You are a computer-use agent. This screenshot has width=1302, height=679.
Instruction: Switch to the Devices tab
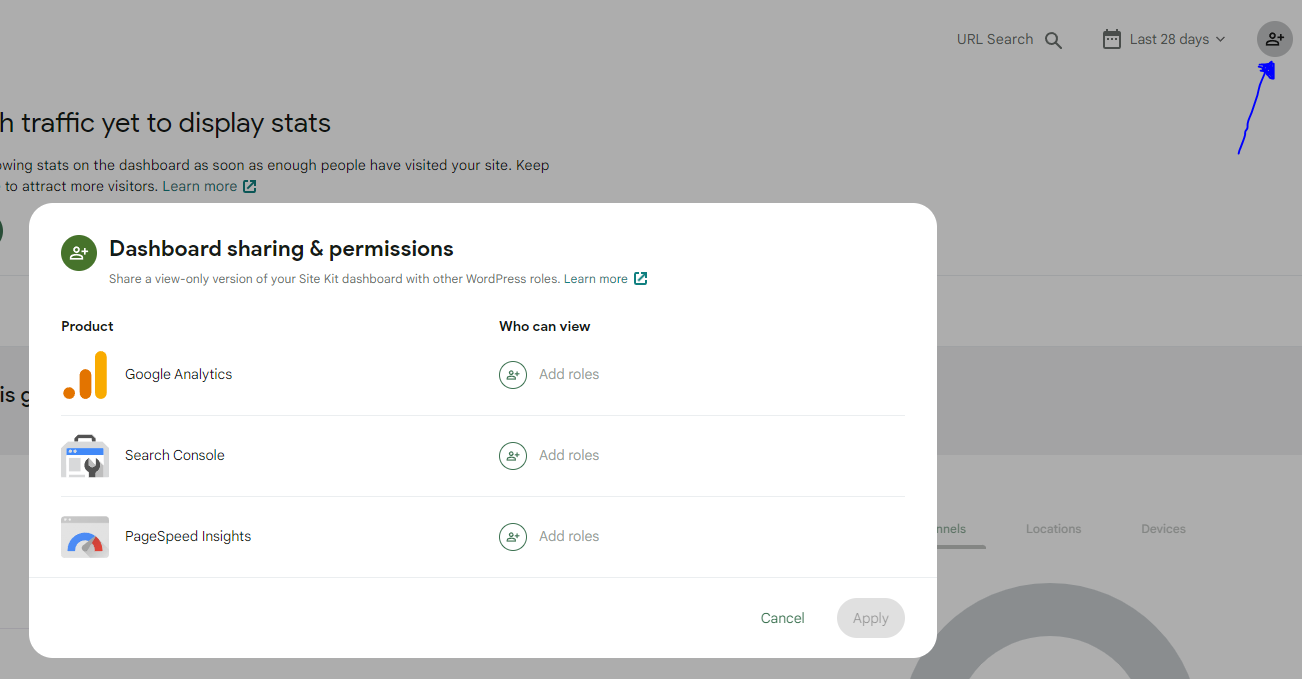click(x=1163, y=529)
